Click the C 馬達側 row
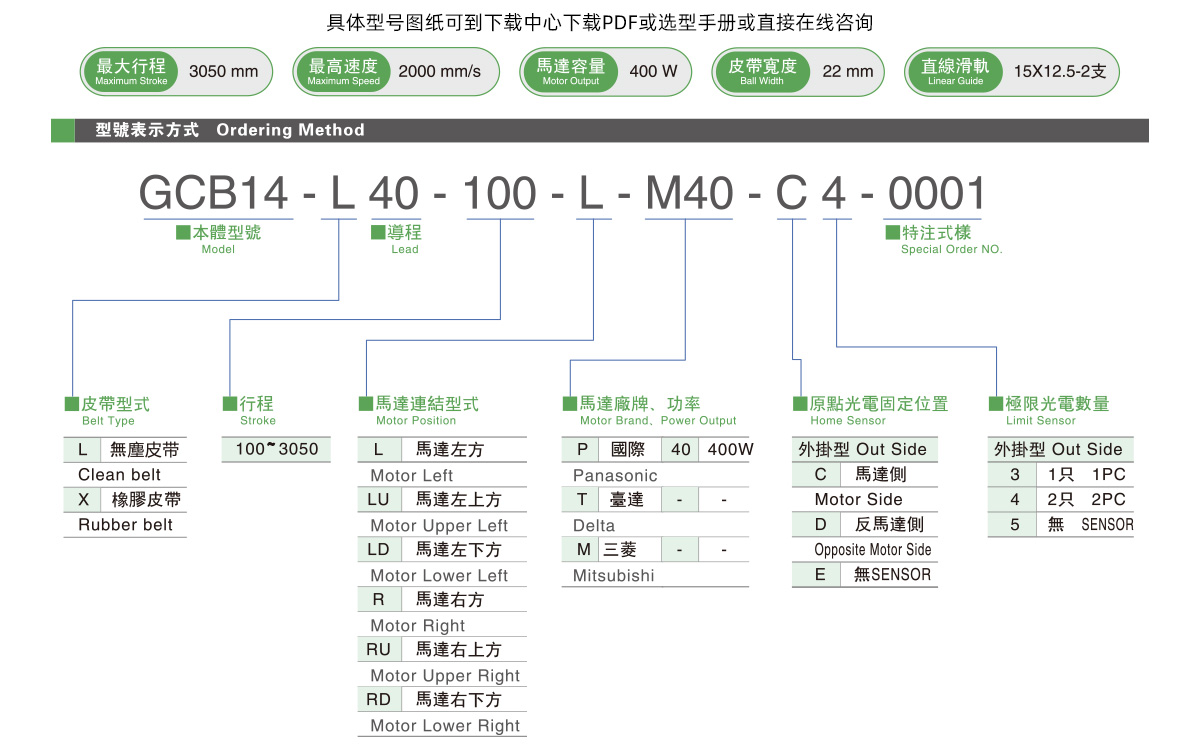Viewport: 1200px width, 750px height. tap(864, 474)
